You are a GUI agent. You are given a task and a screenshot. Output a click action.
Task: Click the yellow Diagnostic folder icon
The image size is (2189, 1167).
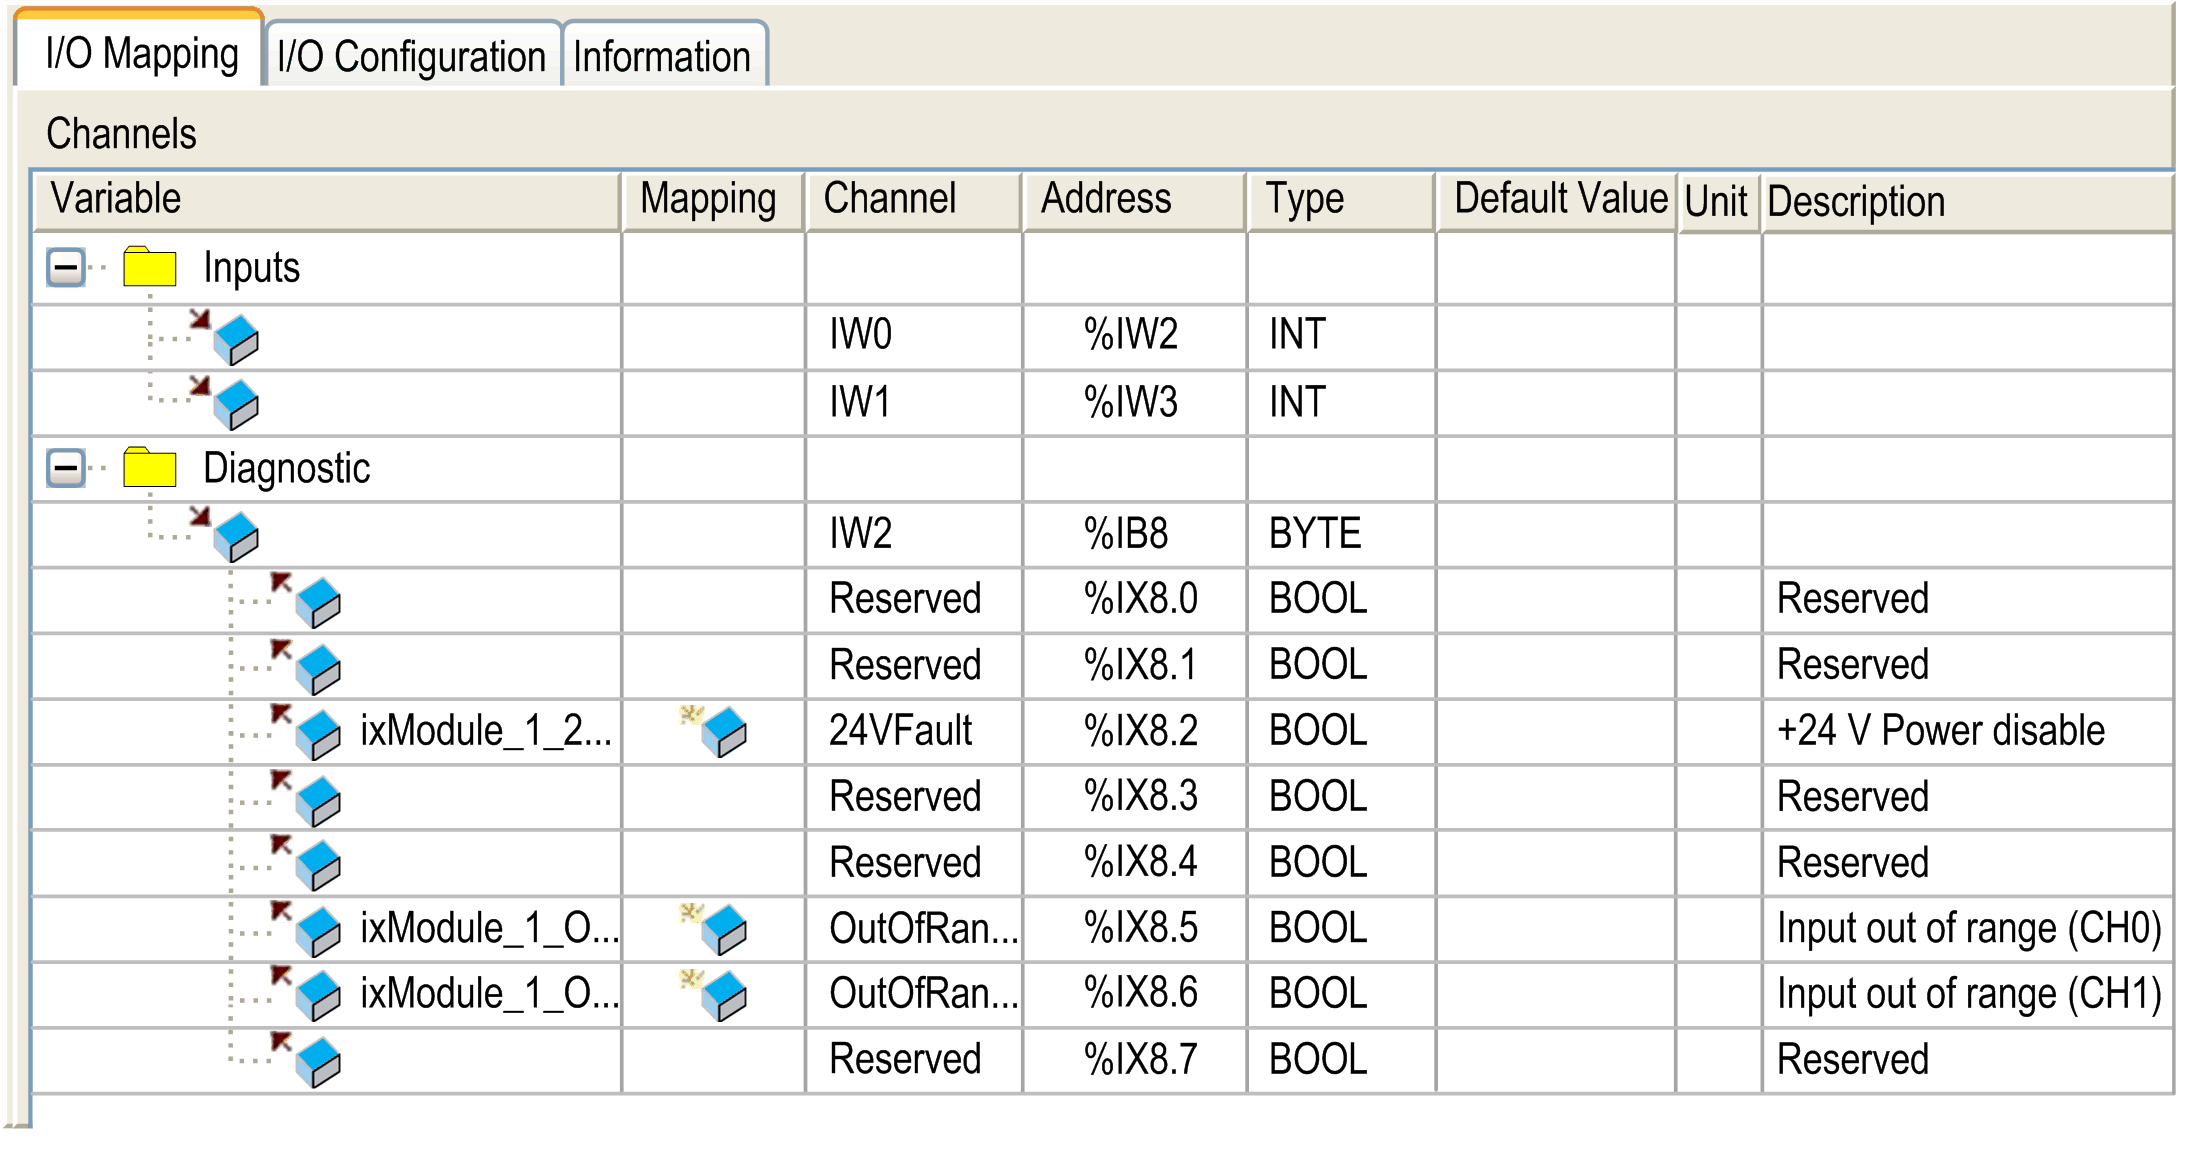[x=150, y=468]
